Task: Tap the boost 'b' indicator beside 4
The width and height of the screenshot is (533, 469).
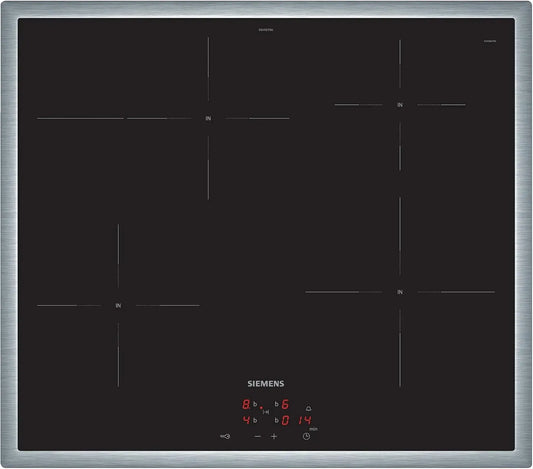Action: coord(255,420)
